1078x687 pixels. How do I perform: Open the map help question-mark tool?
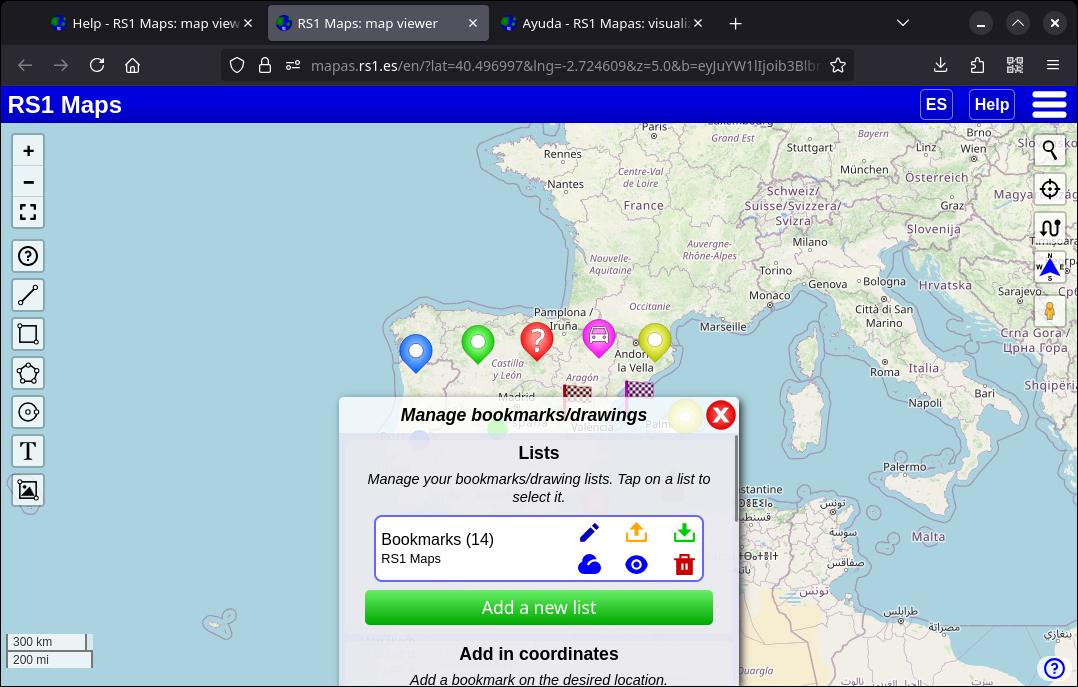point(28,257)
